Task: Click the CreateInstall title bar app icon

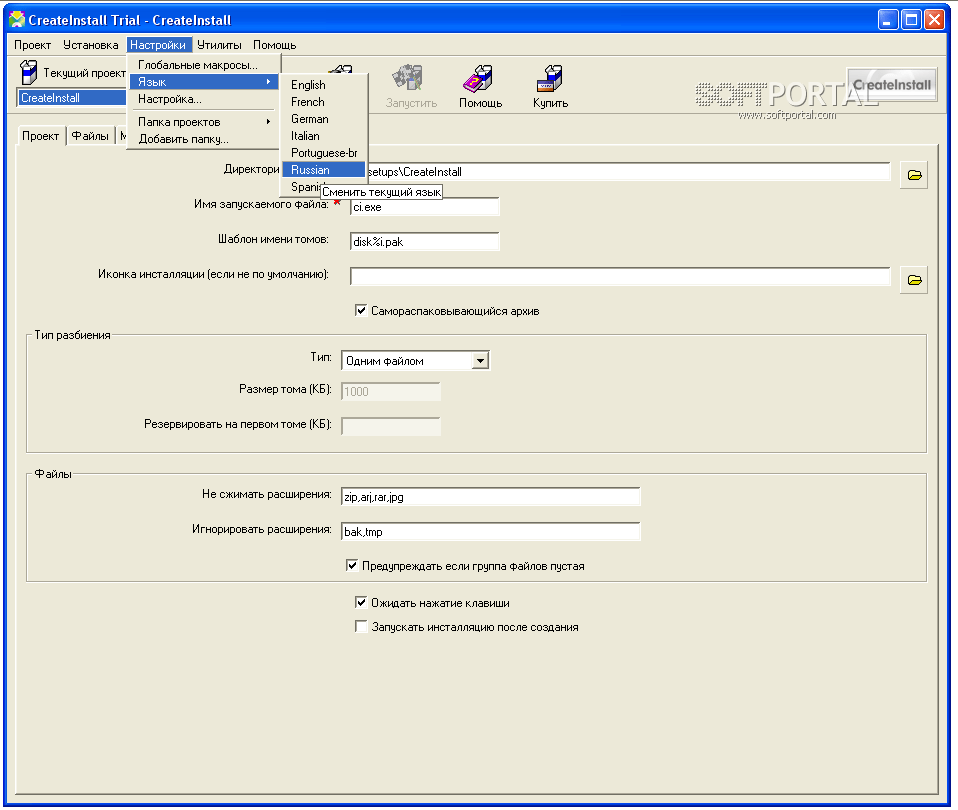Action: point(17,20)
